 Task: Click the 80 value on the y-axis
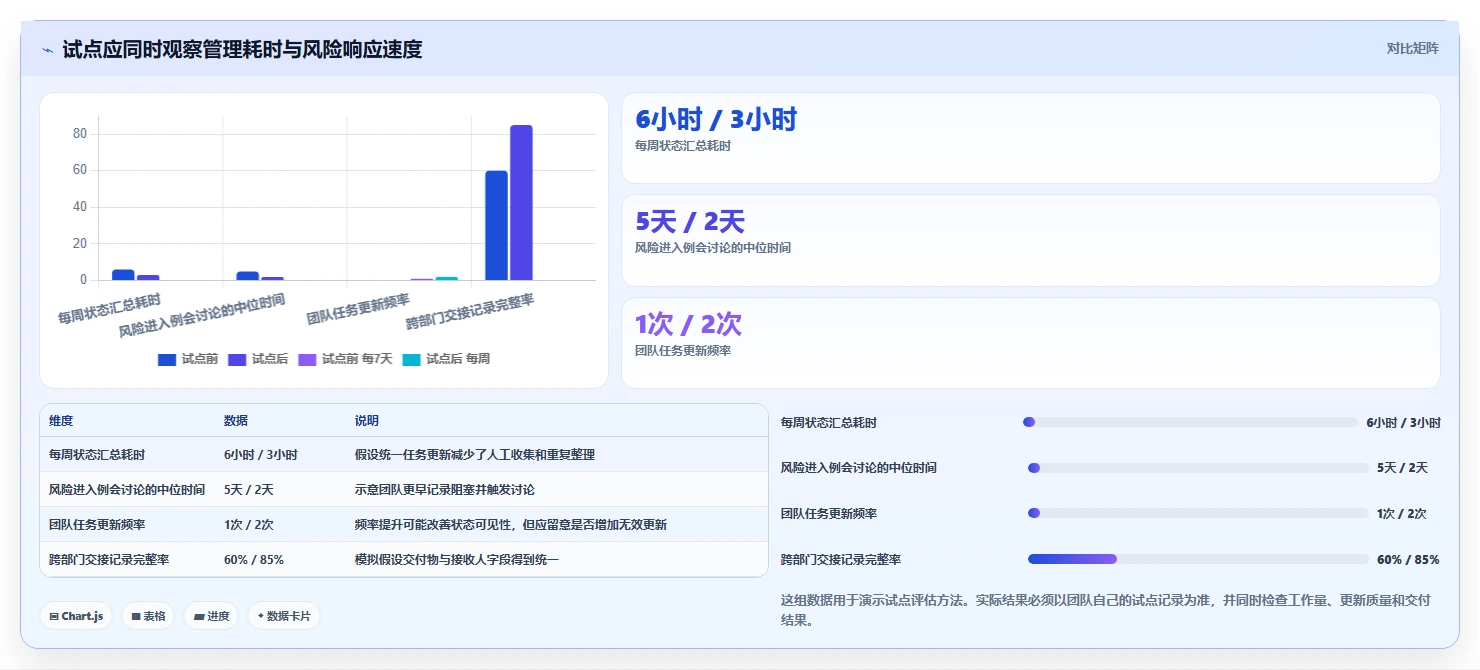point(80,134)
